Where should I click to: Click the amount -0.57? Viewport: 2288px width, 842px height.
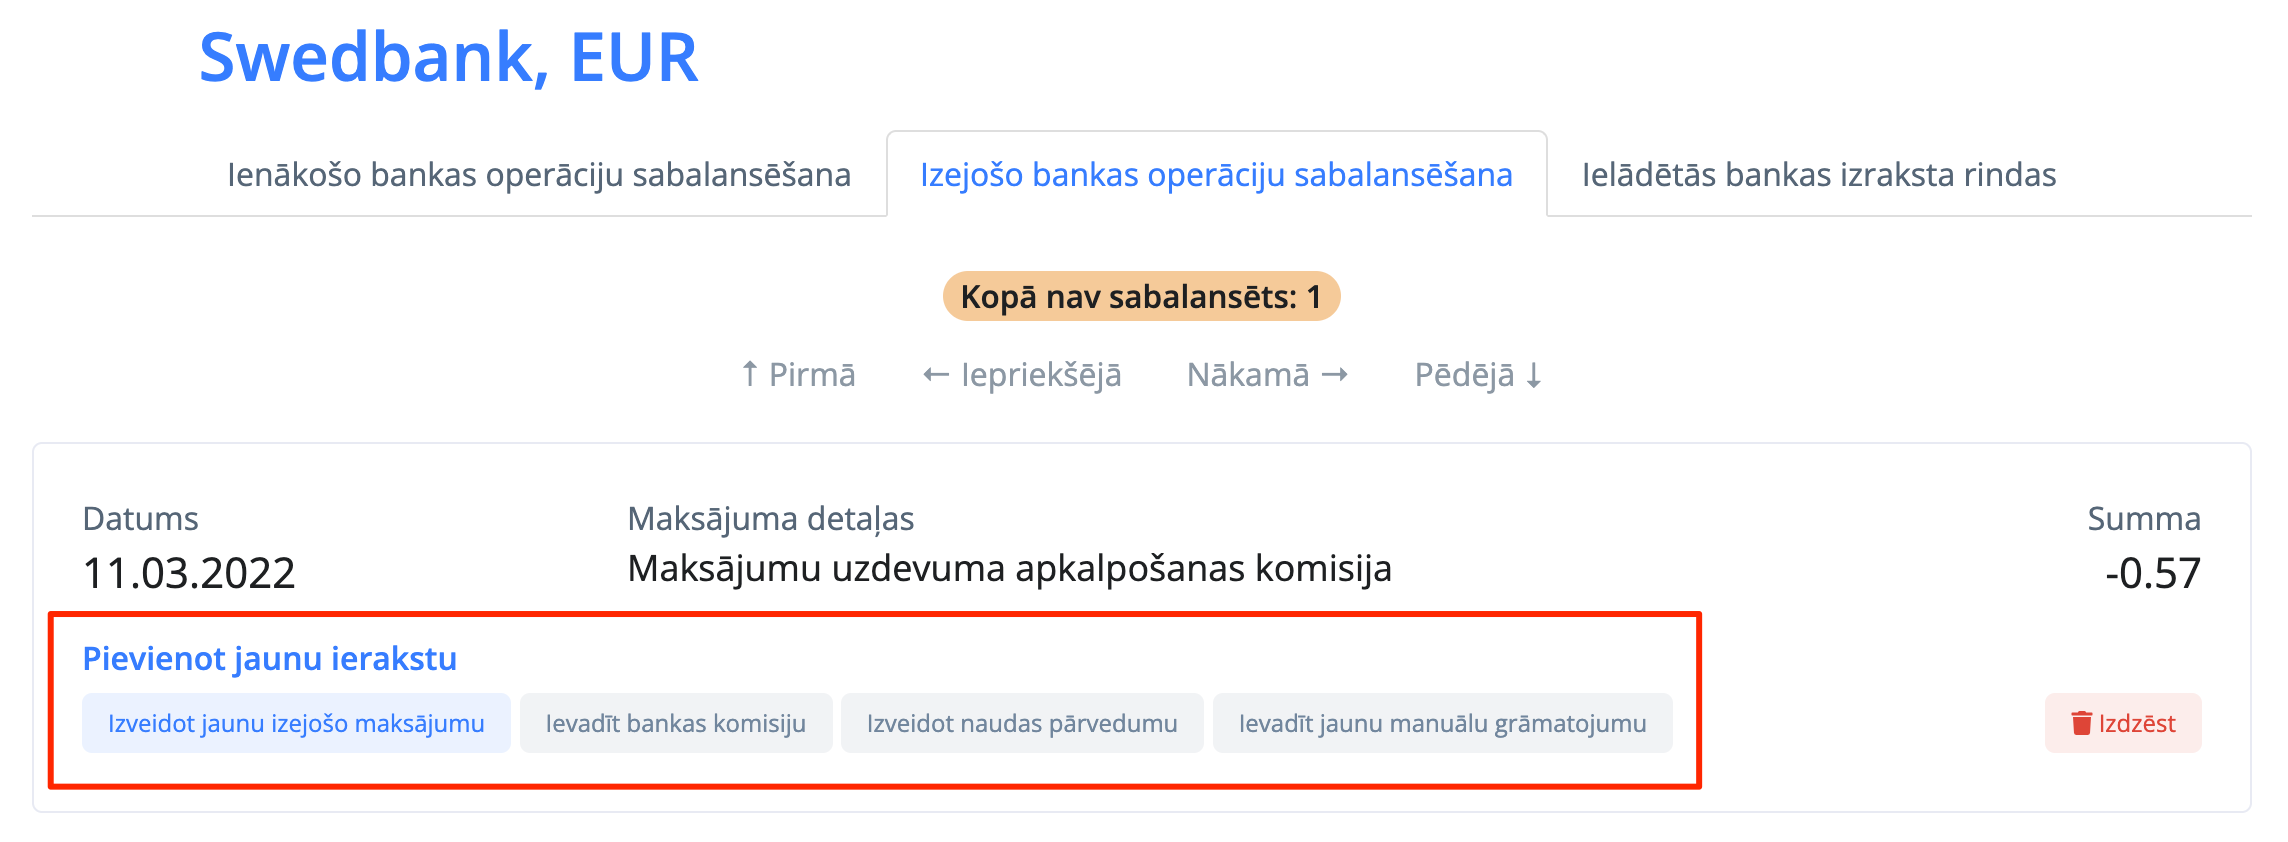click(x=2152, y=573)
